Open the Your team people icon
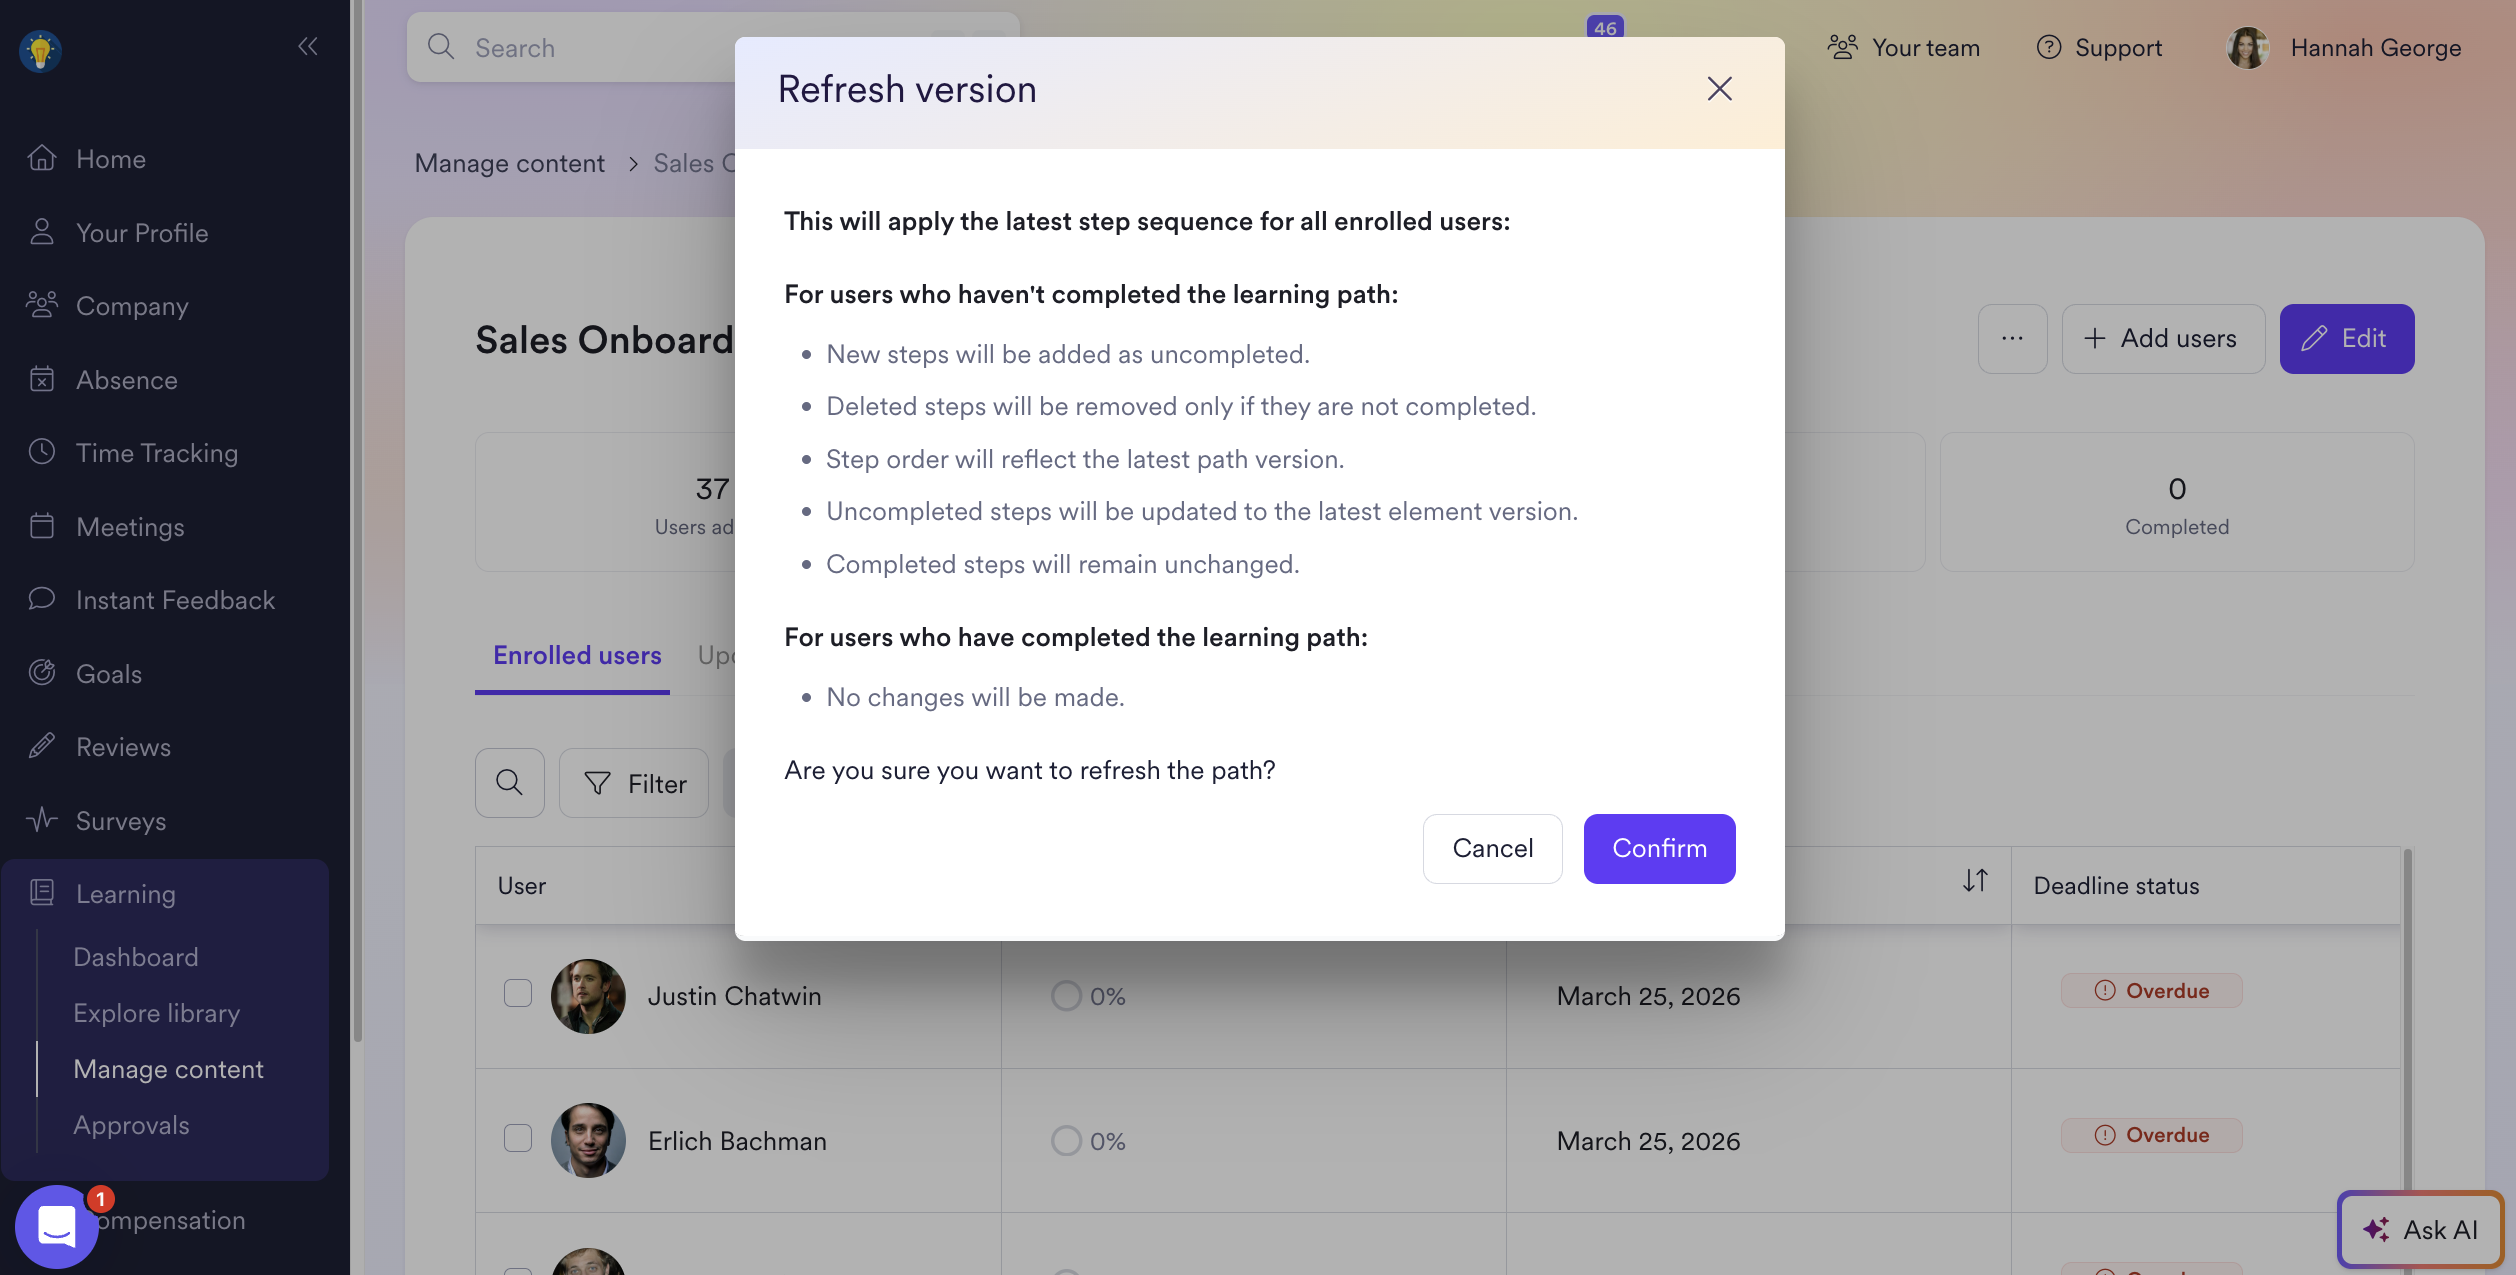This screenshot has width=2516, height=1275. pos(1842,48)
